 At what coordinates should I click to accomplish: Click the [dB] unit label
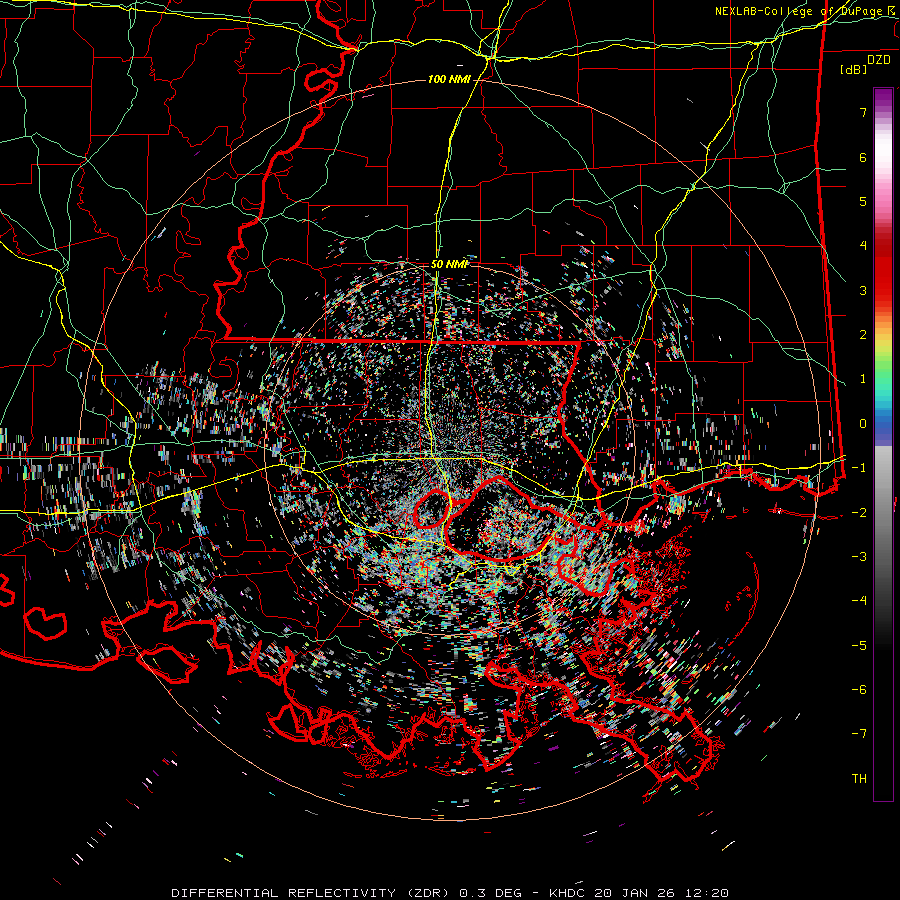(854, 69)
